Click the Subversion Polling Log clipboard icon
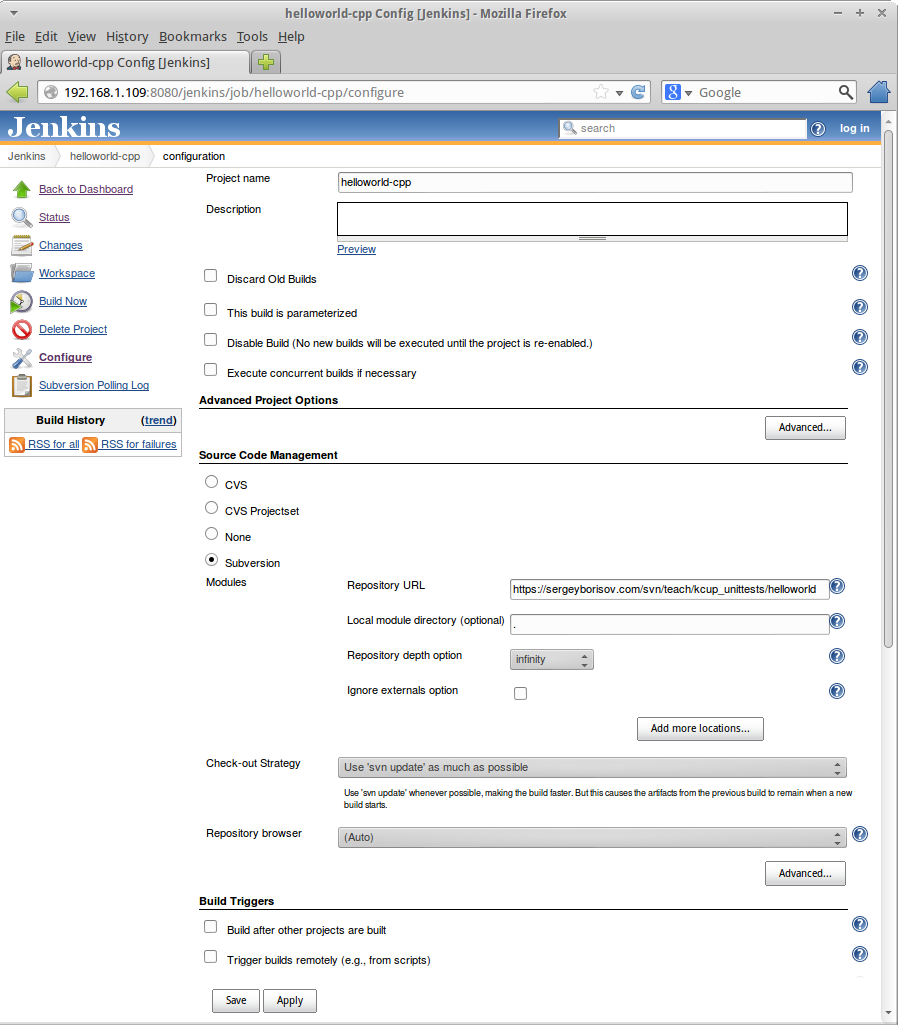The width and height of the screenshot is (898, 1025). point(22,386)
